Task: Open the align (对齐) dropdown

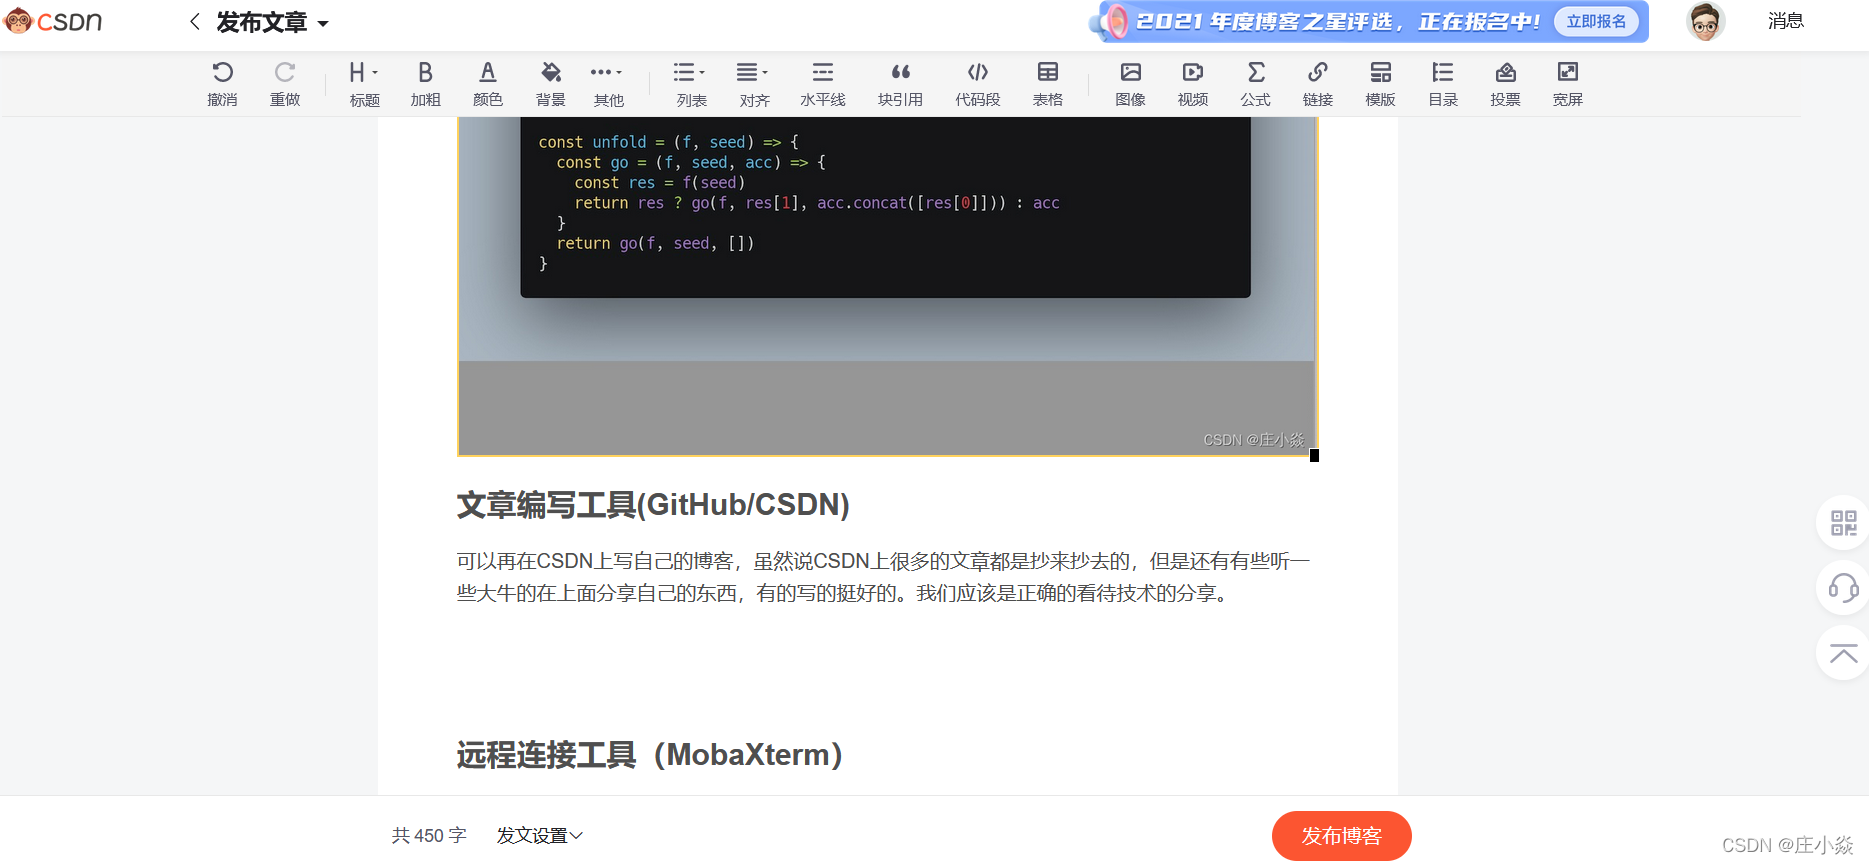Action: coord(754,83)
